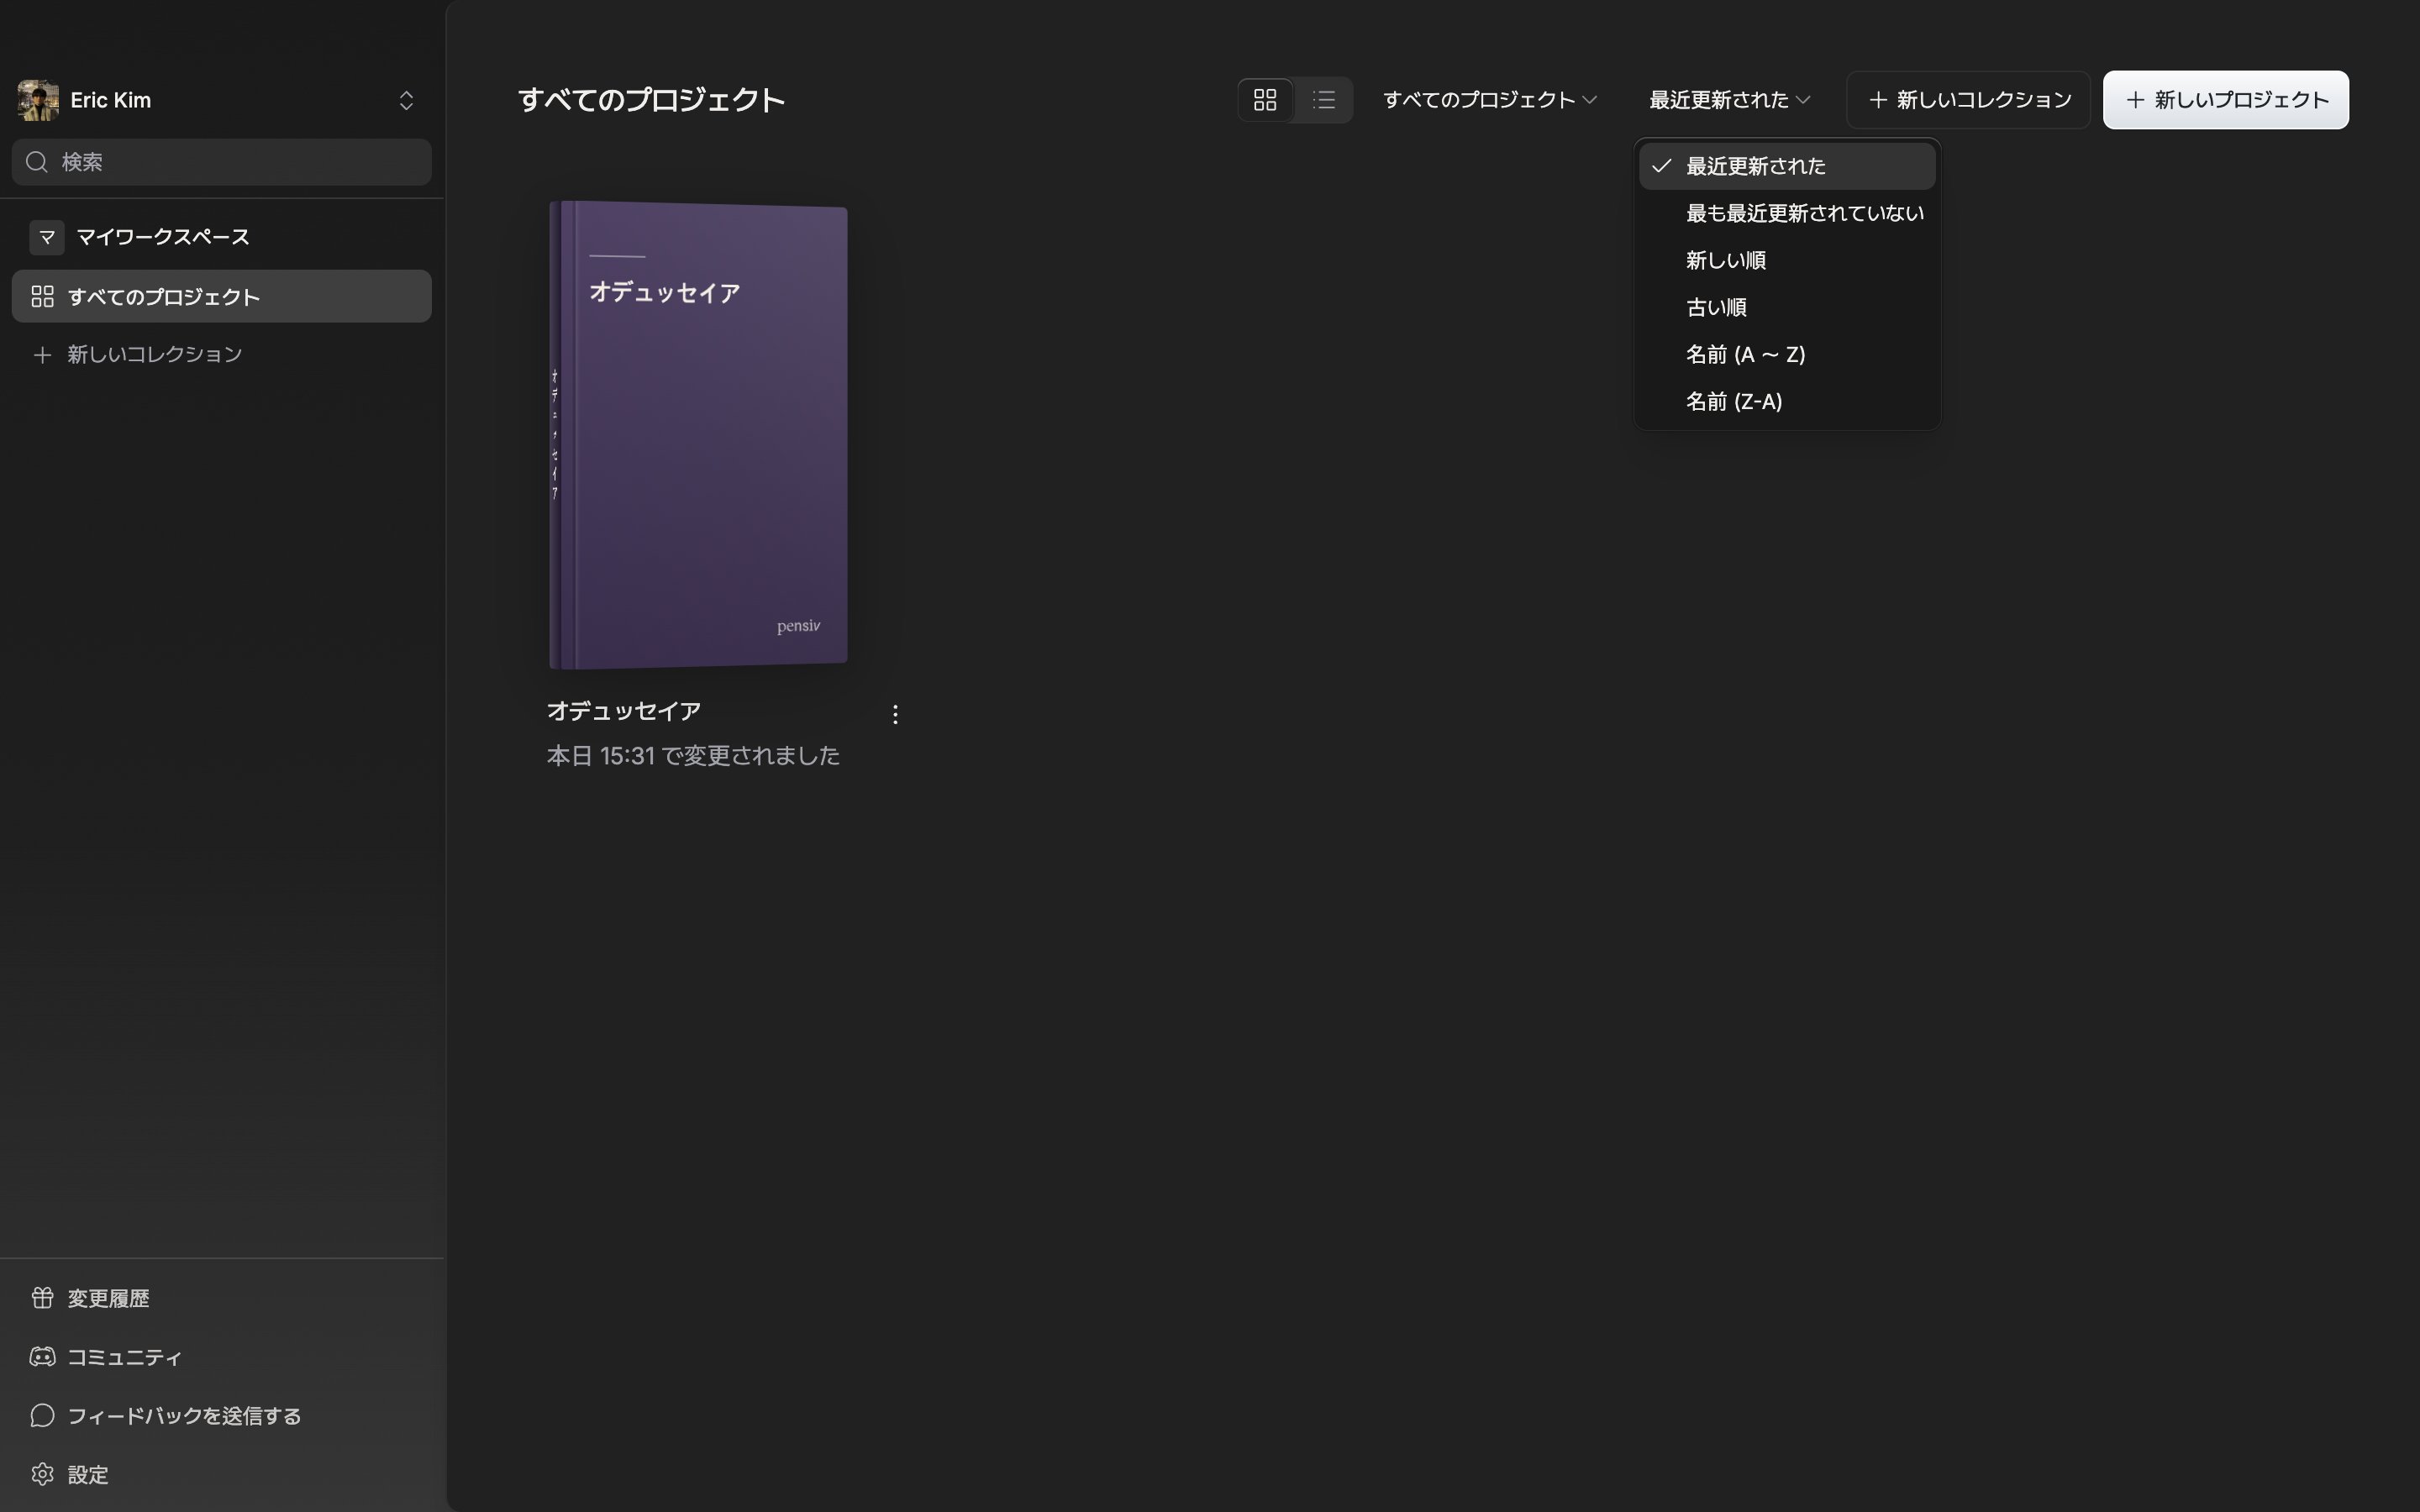Click the オデュッセイア project title text

[624, 711]
